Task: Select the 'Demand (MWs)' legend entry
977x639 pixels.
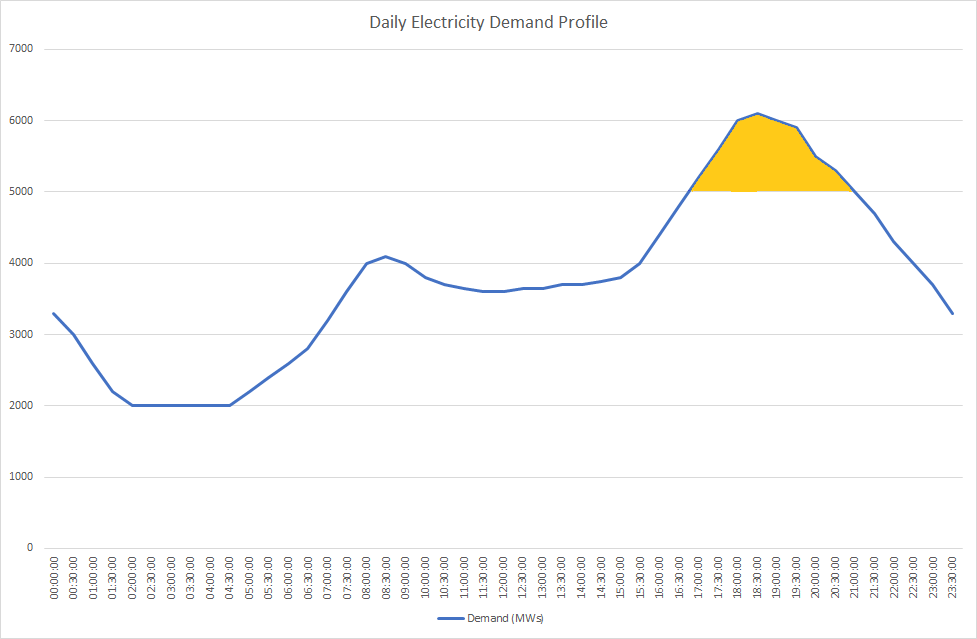Action: click(504, 618)
